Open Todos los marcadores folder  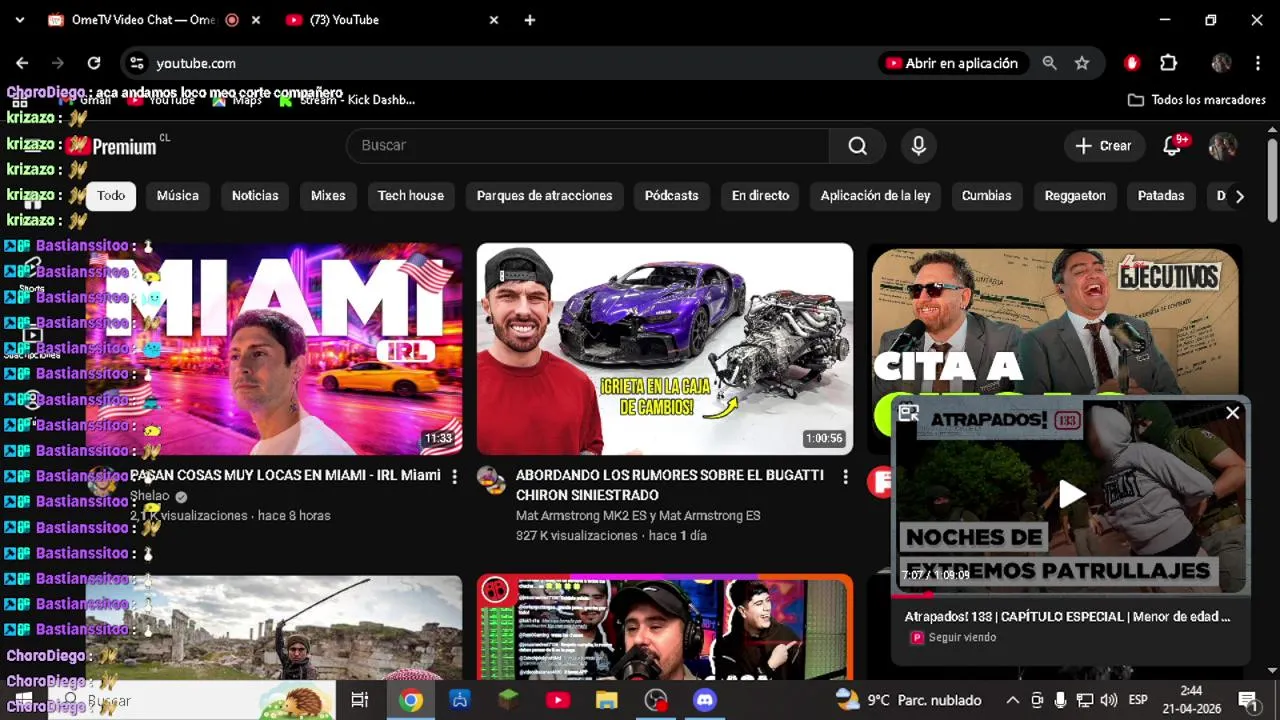coord(1197,100)
